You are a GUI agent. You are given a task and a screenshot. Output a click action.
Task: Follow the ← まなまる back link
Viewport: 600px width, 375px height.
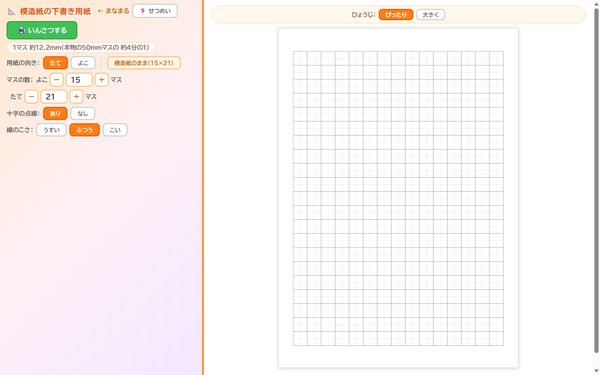point(113,11)
